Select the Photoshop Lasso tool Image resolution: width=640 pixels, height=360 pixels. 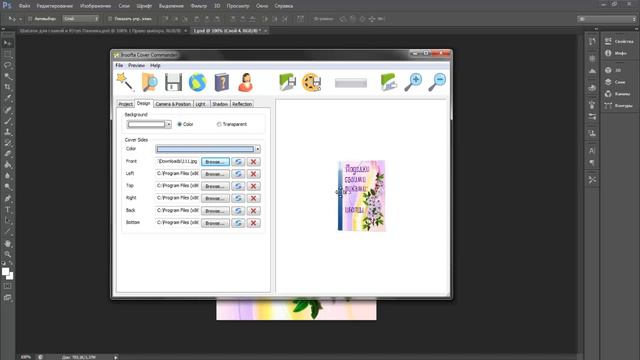coord(7,65)
